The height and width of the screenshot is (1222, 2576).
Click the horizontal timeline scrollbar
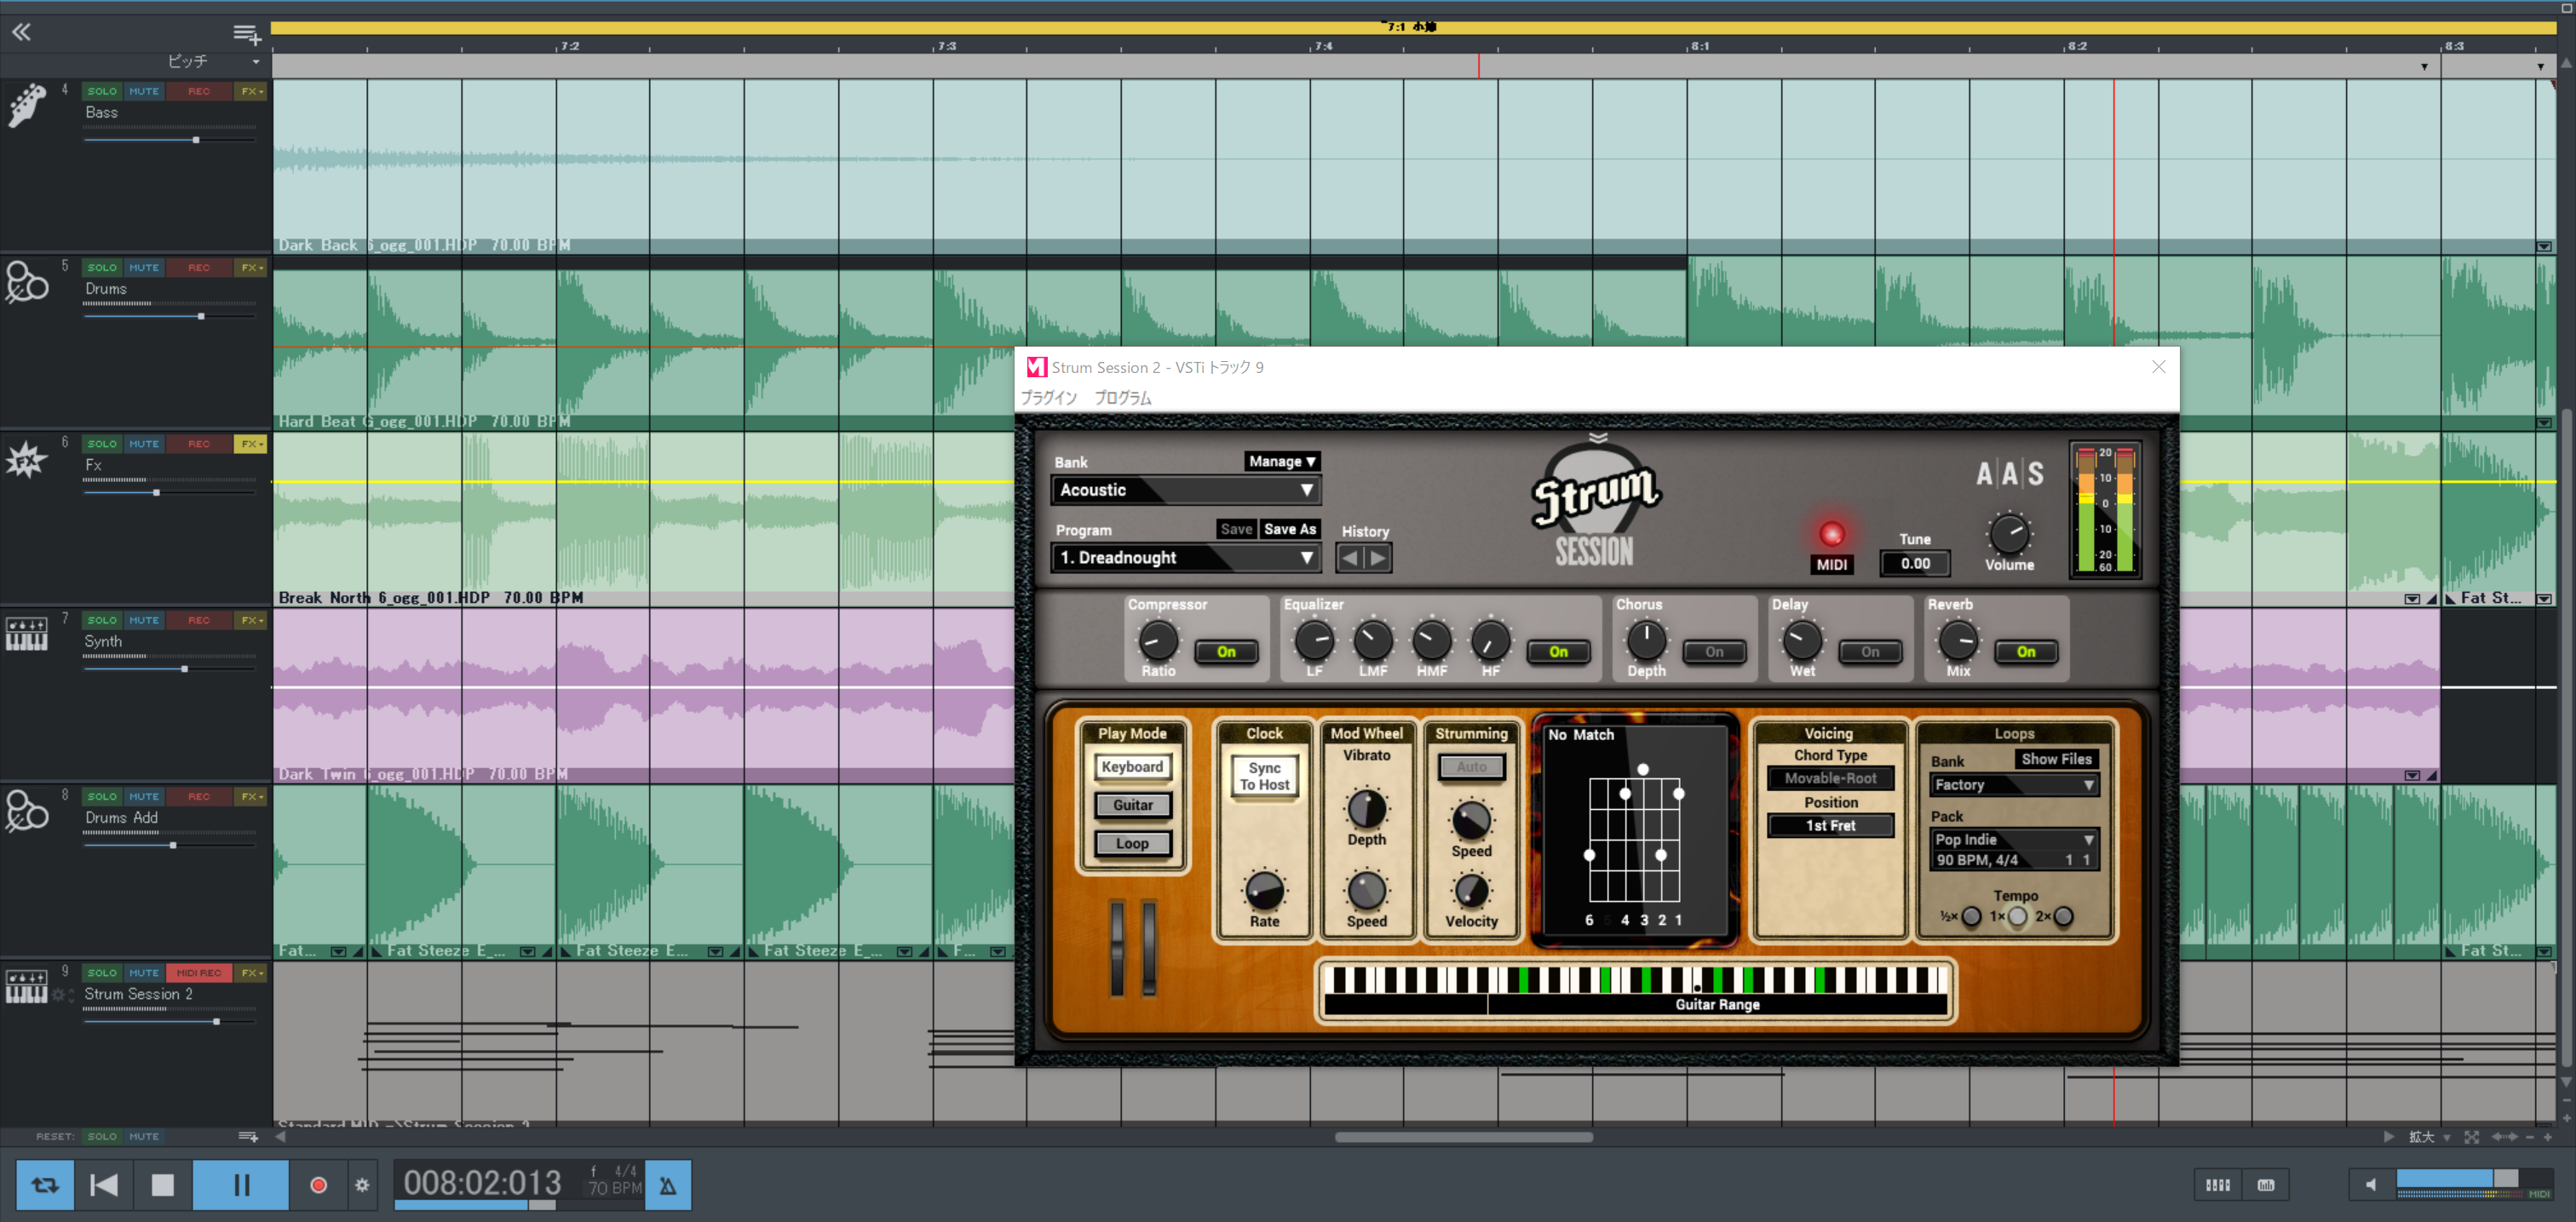(1463, 1137)
